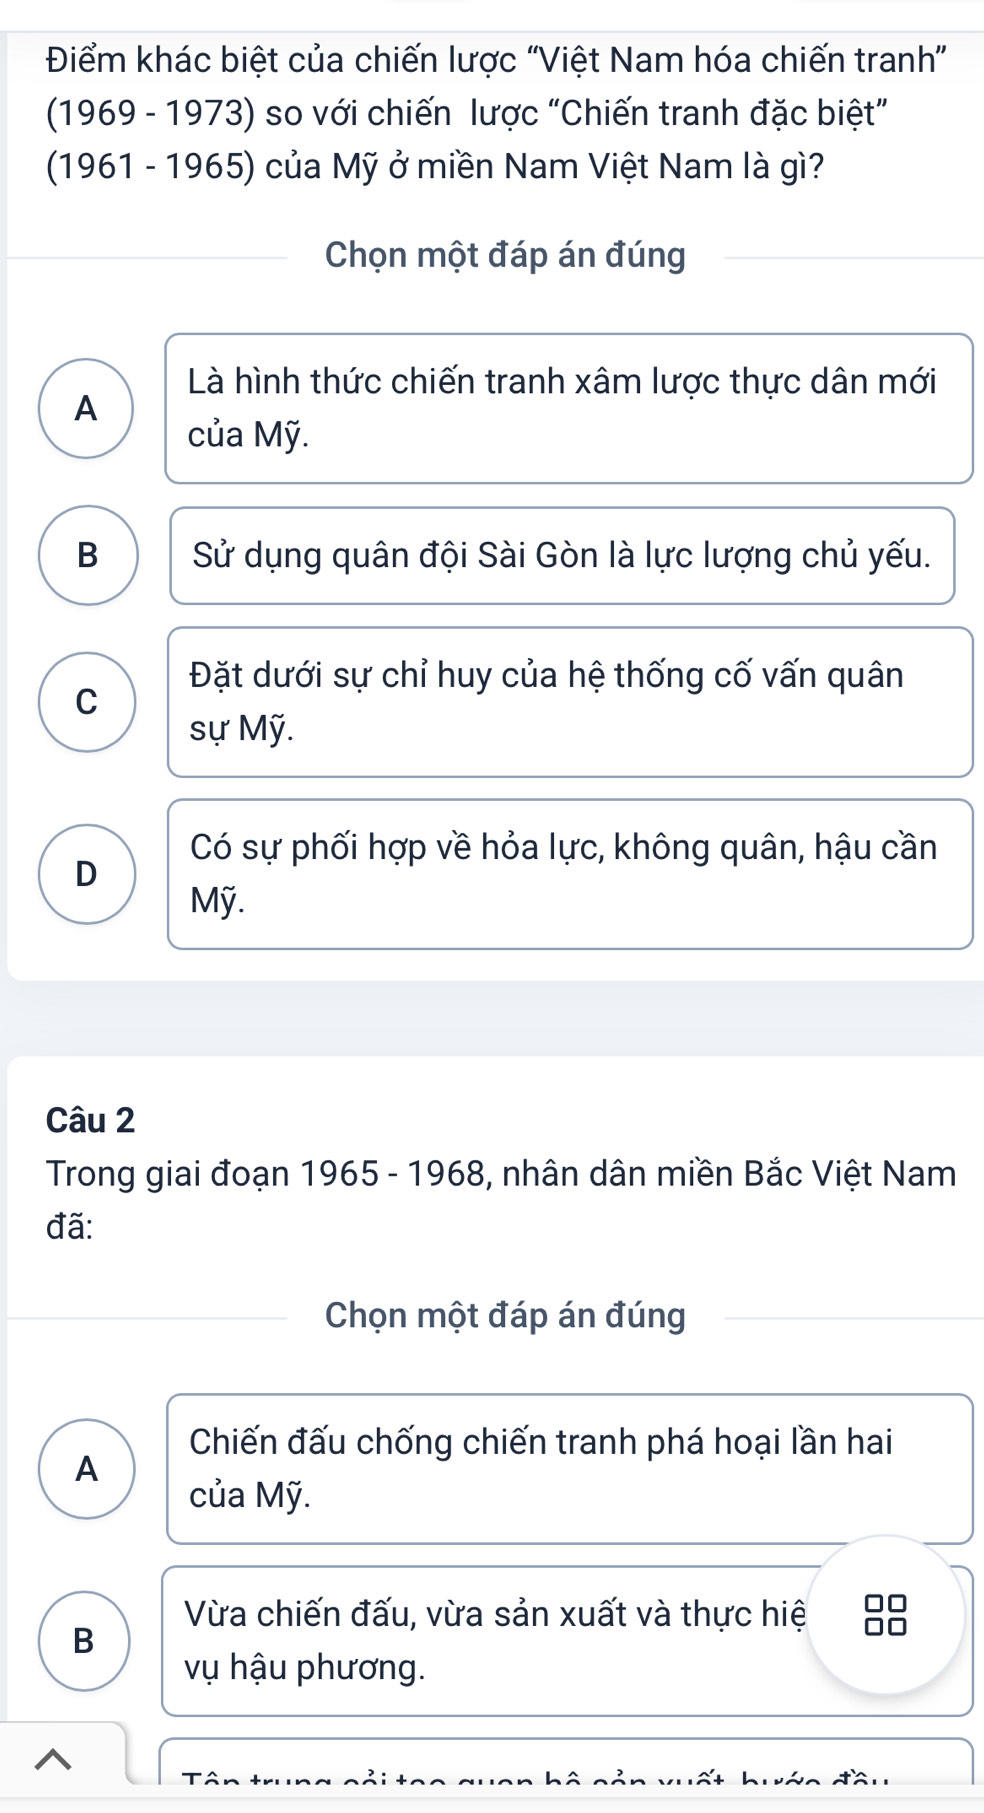Open the floating question grid button
Screen dimensions: 984x1813
[885, 1615]
